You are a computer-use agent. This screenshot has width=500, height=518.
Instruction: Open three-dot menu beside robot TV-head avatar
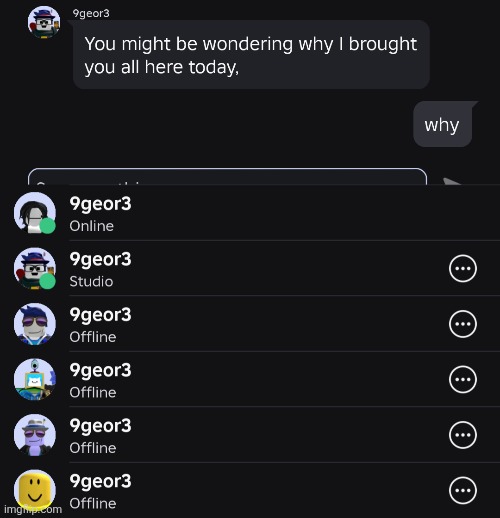click(x=463, y=379)
